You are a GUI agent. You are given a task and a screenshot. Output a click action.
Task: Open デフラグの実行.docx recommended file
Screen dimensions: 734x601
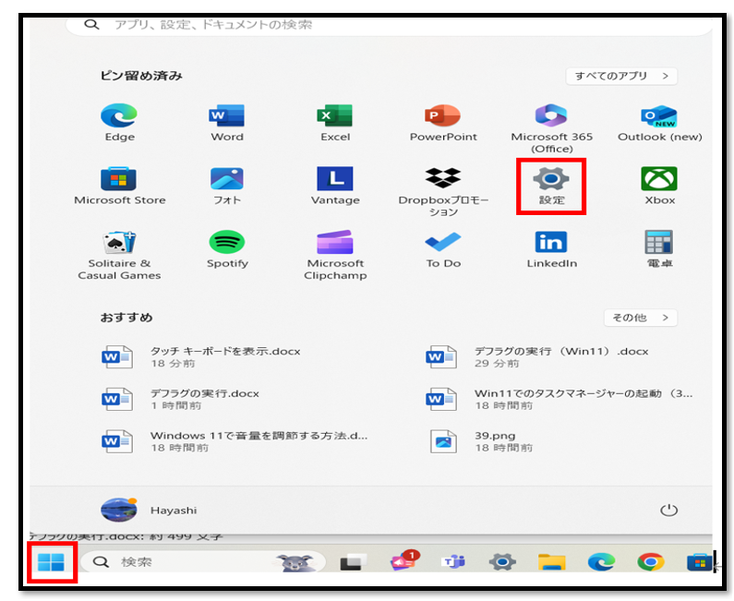pyautogui.click(x=181, y=399)
